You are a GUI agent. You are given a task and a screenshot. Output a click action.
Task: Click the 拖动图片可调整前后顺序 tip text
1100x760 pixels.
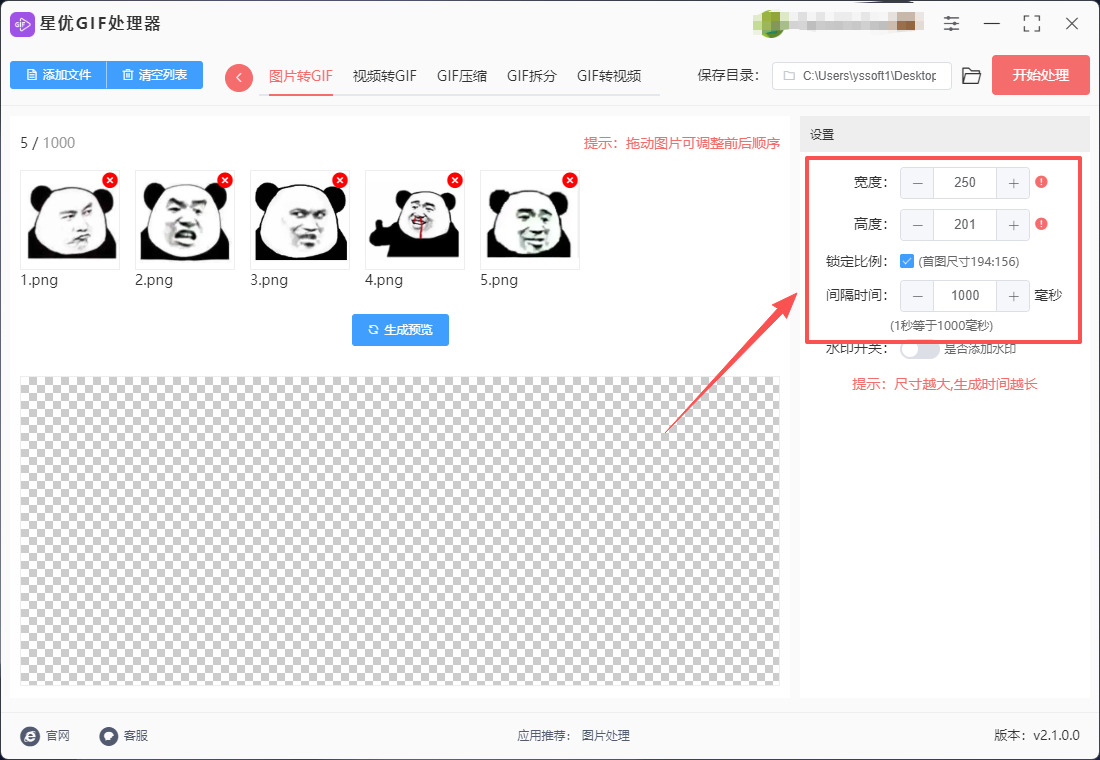(x=702, y=143)
